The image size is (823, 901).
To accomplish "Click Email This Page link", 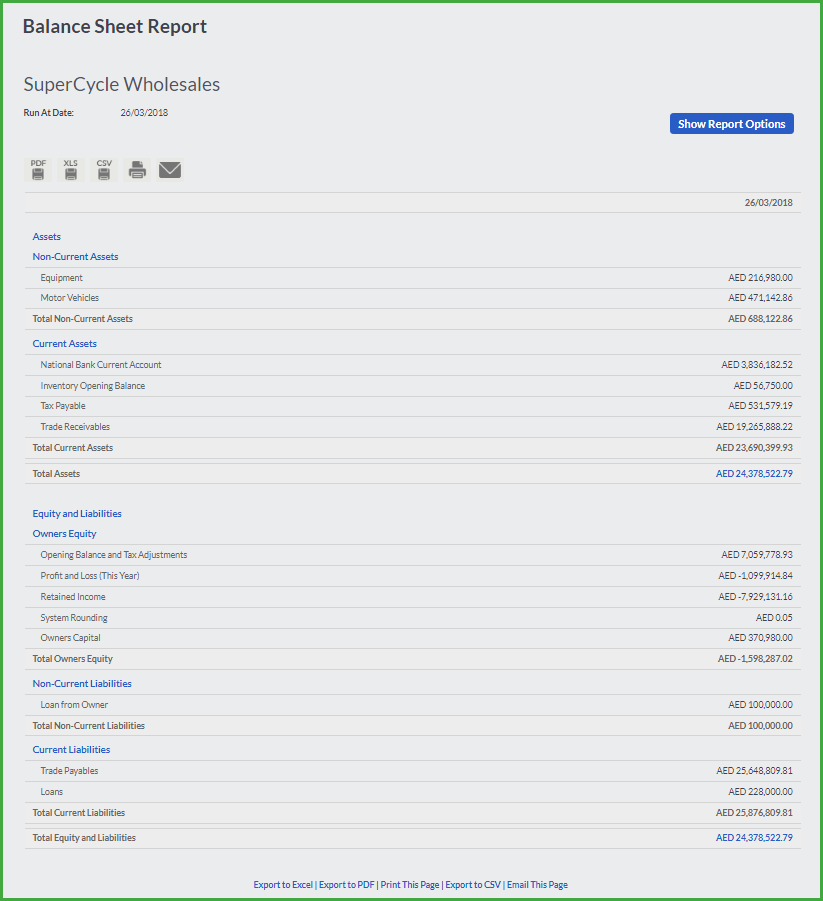I will (x=537, y=885).
